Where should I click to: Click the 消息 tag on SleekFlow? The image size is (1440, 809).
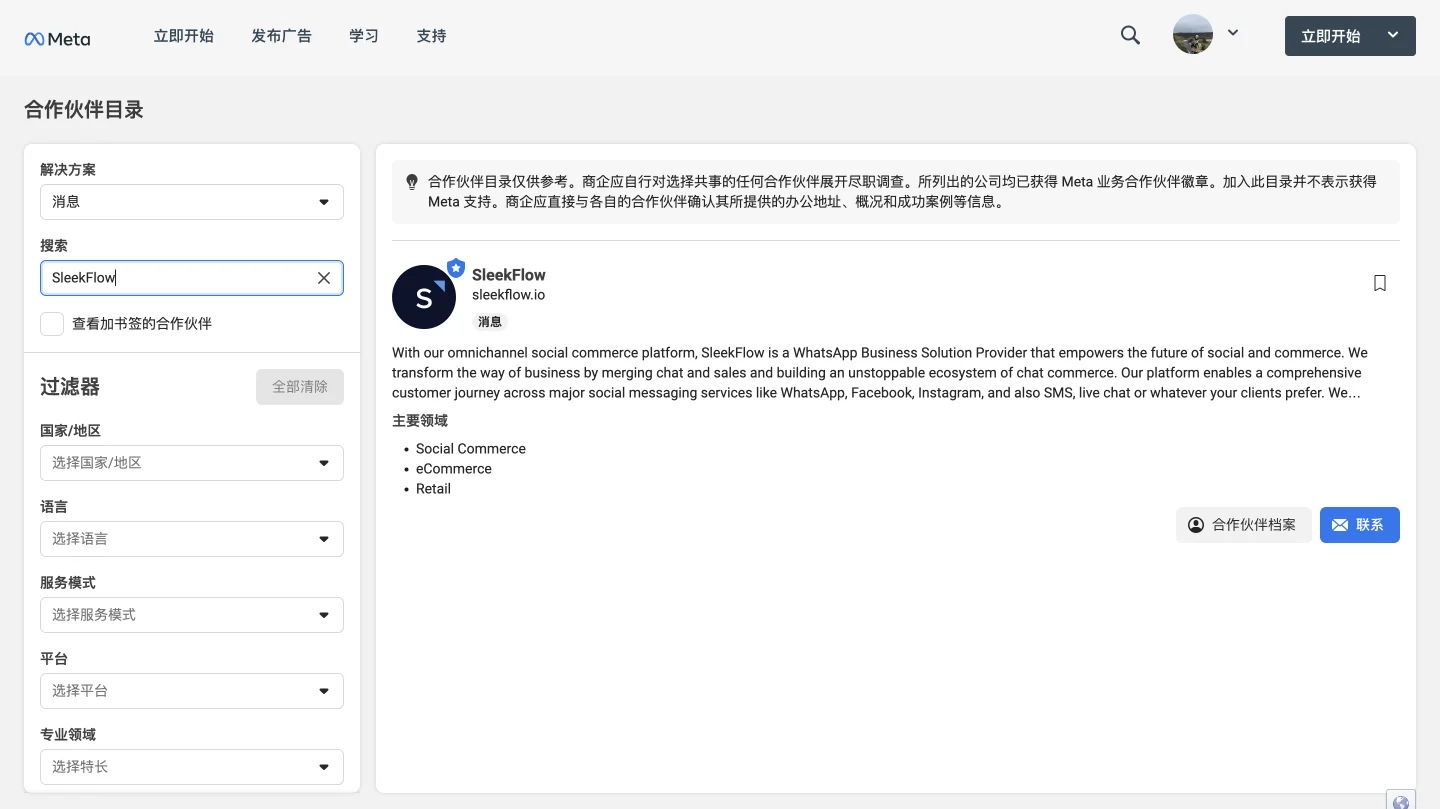coord(490,322)
